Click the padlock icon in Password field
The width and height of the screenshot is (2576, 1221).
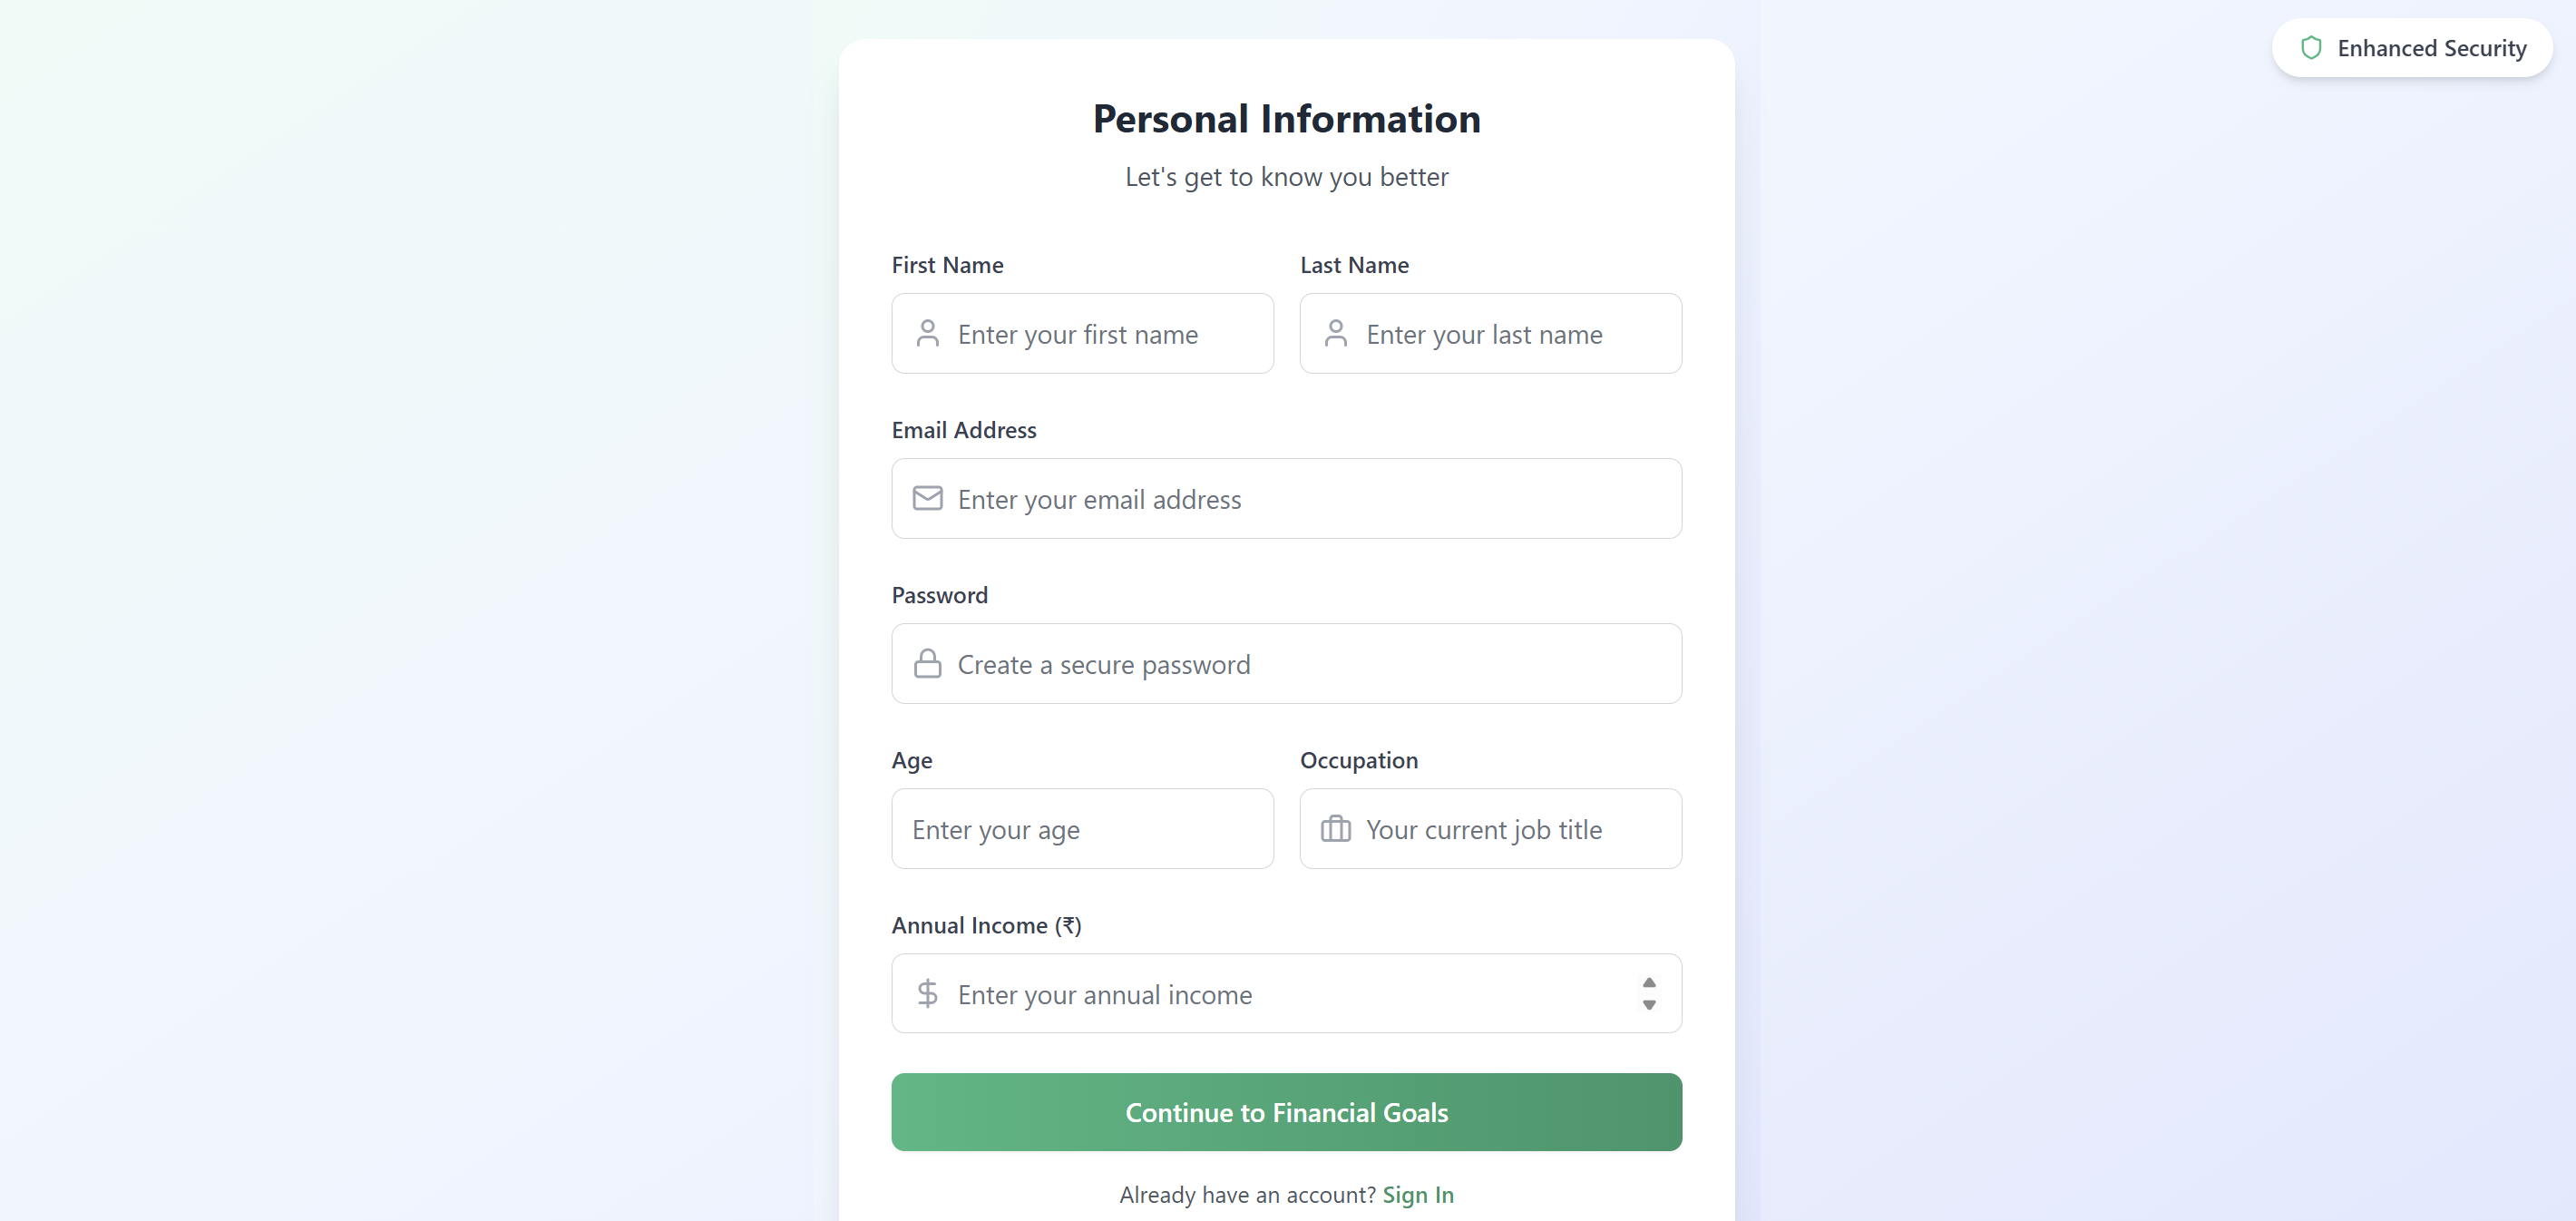(x=927, y=664)
